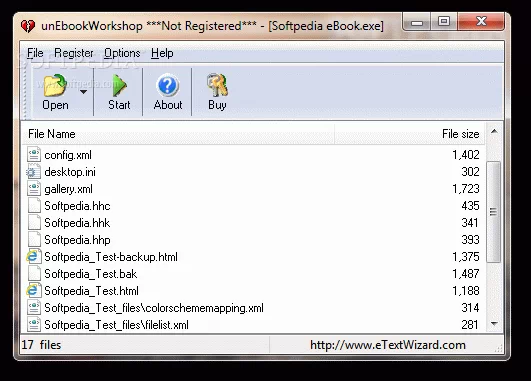Select the Softpedia.hhc file name

(x=78, y=206)
